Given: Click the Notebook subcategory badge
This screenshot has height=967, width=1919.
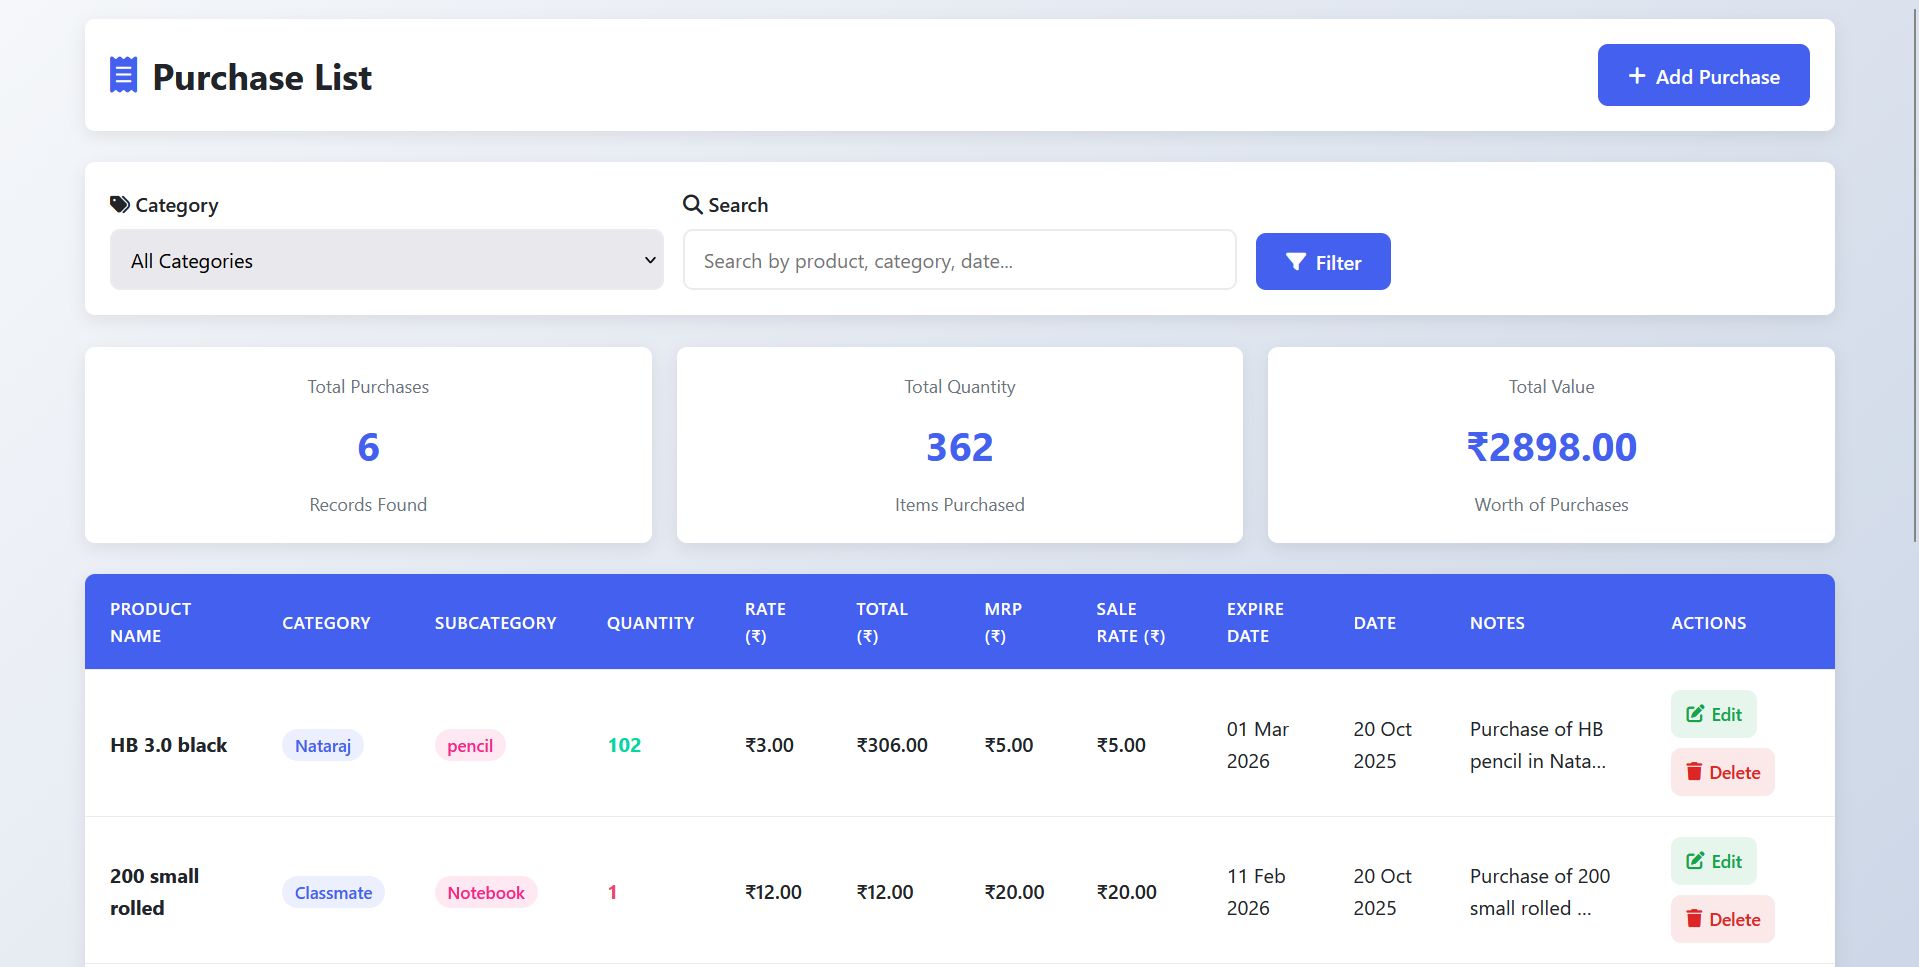Looking at the screenshot, I should 485,892.
